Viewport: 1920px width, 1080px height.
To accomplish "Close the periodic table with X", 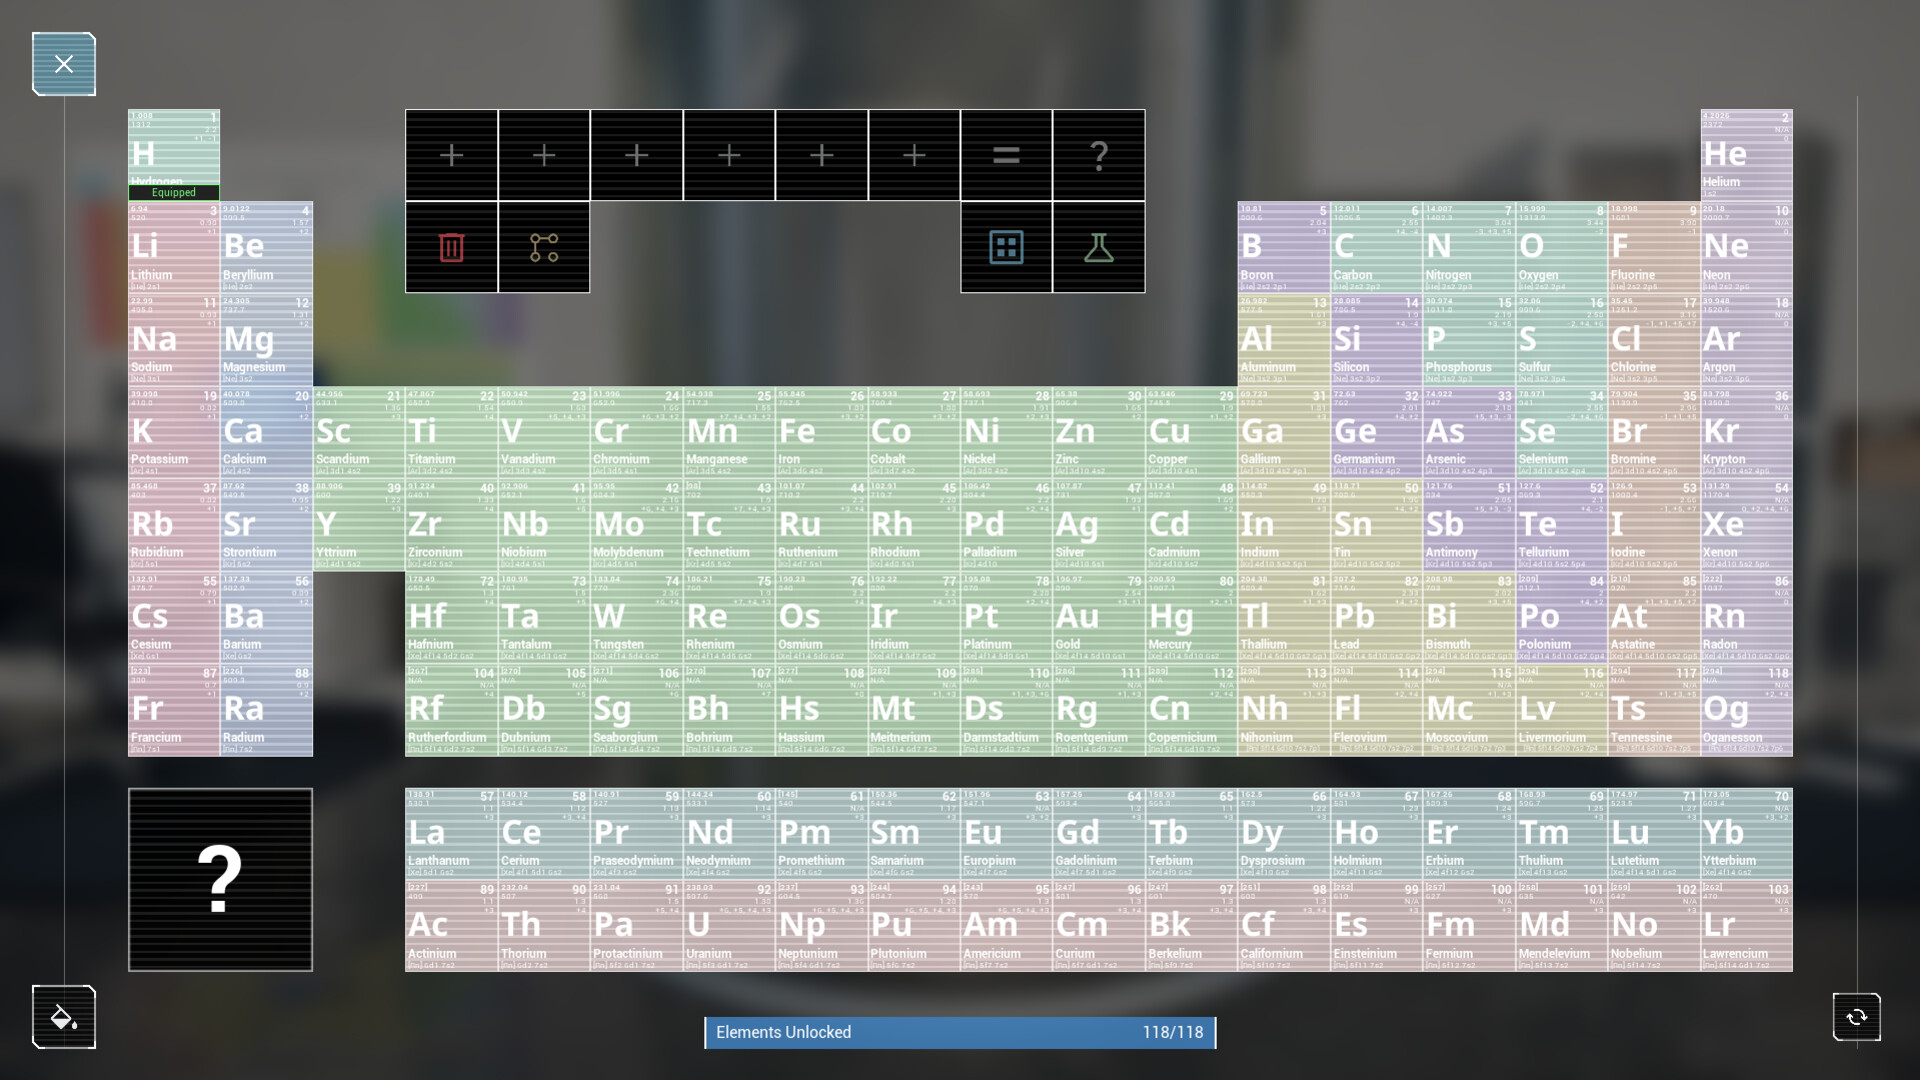I will (64, 64).
